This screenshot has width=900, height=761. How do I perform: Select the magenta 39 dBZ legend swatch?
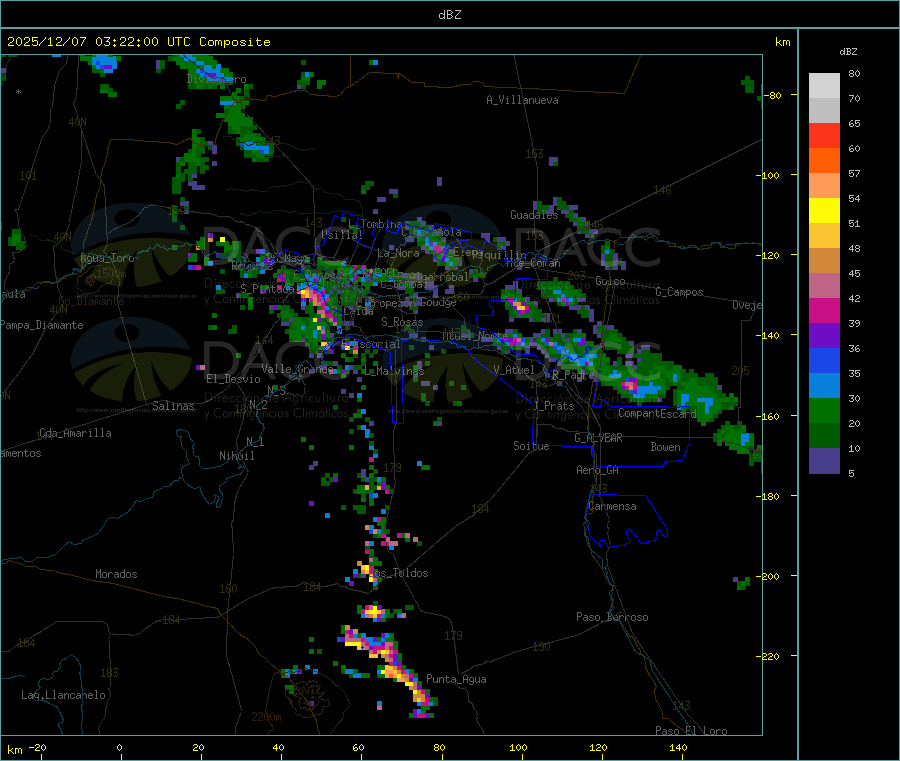pos(824,310)
